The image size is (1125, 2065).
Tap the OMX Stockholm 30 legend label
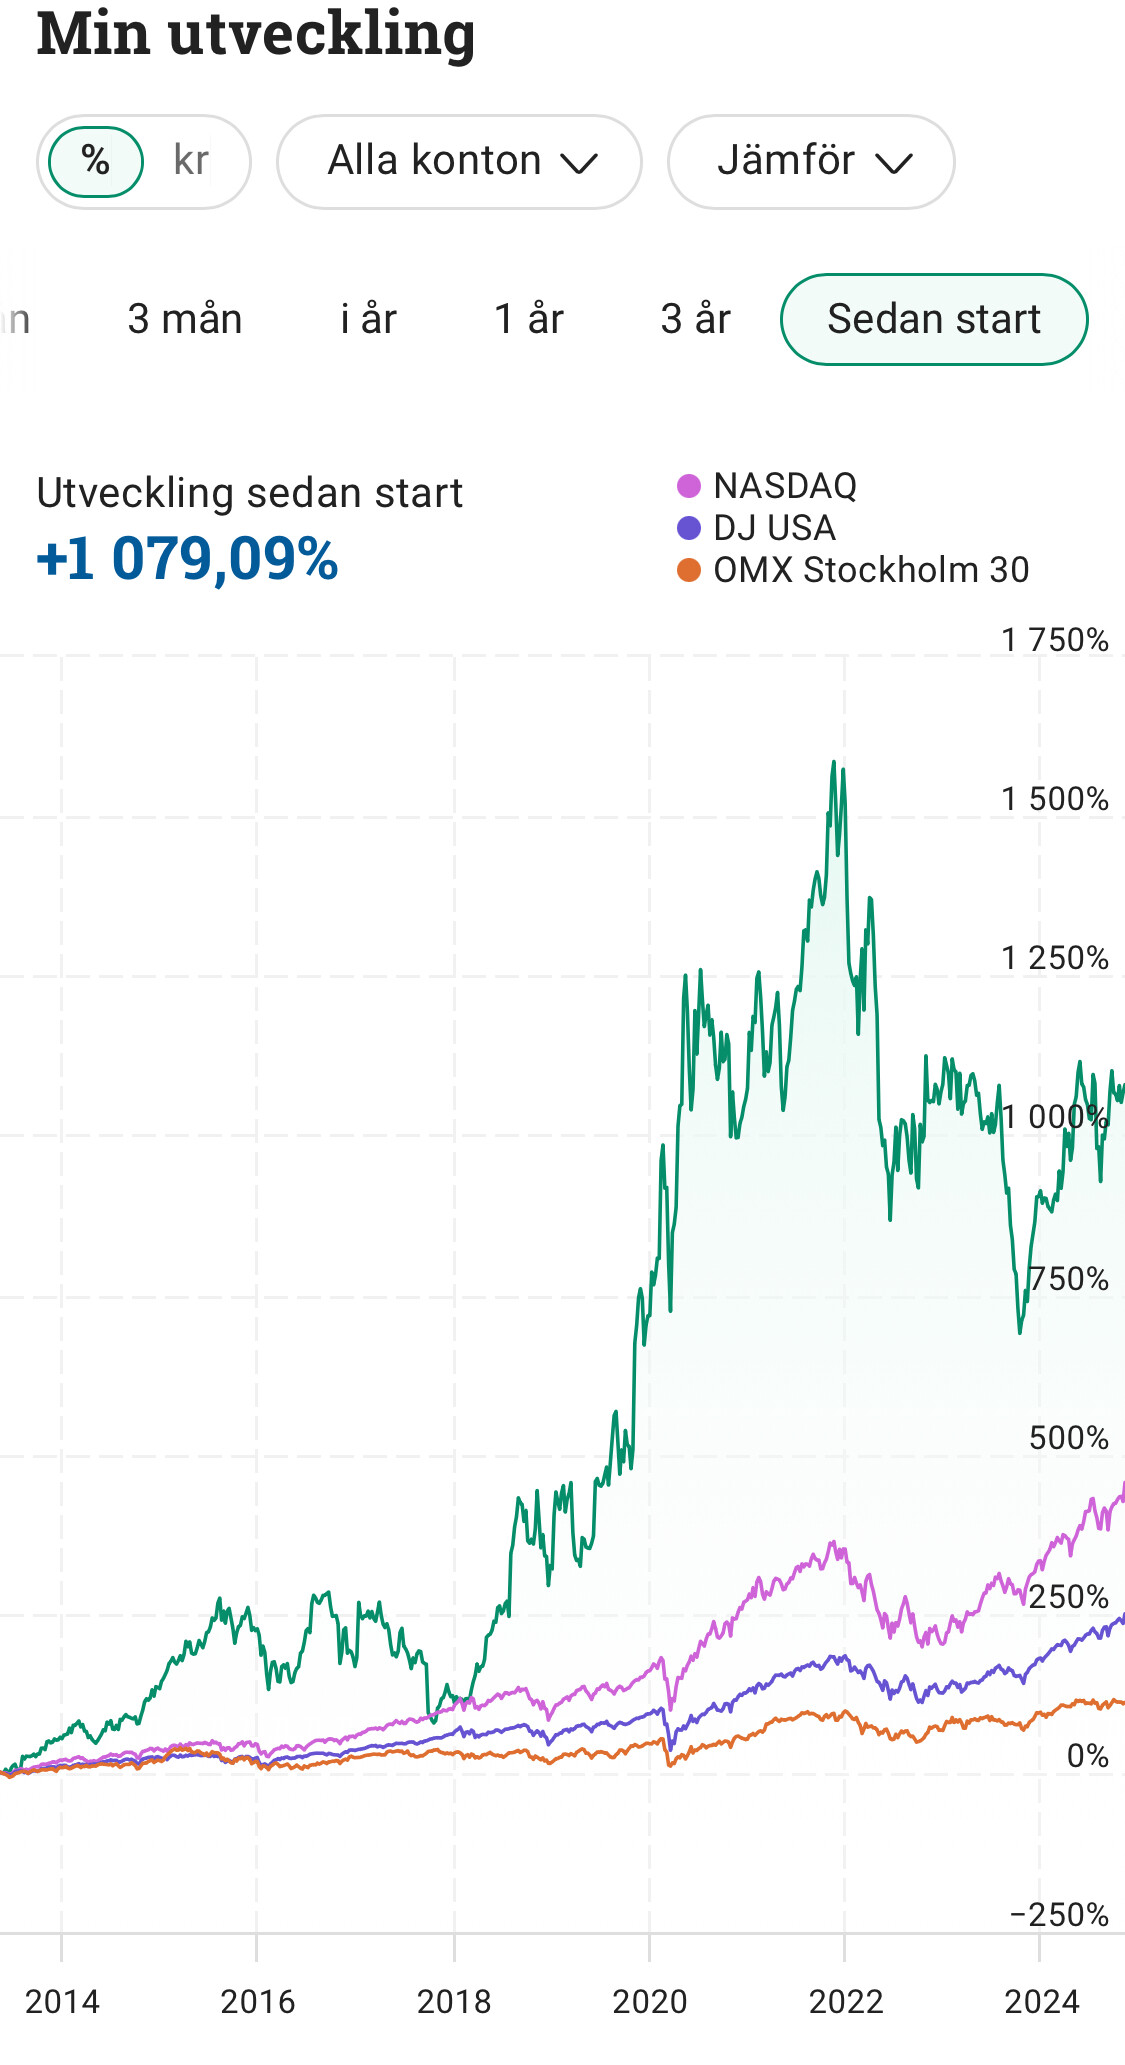pos(871,570)
